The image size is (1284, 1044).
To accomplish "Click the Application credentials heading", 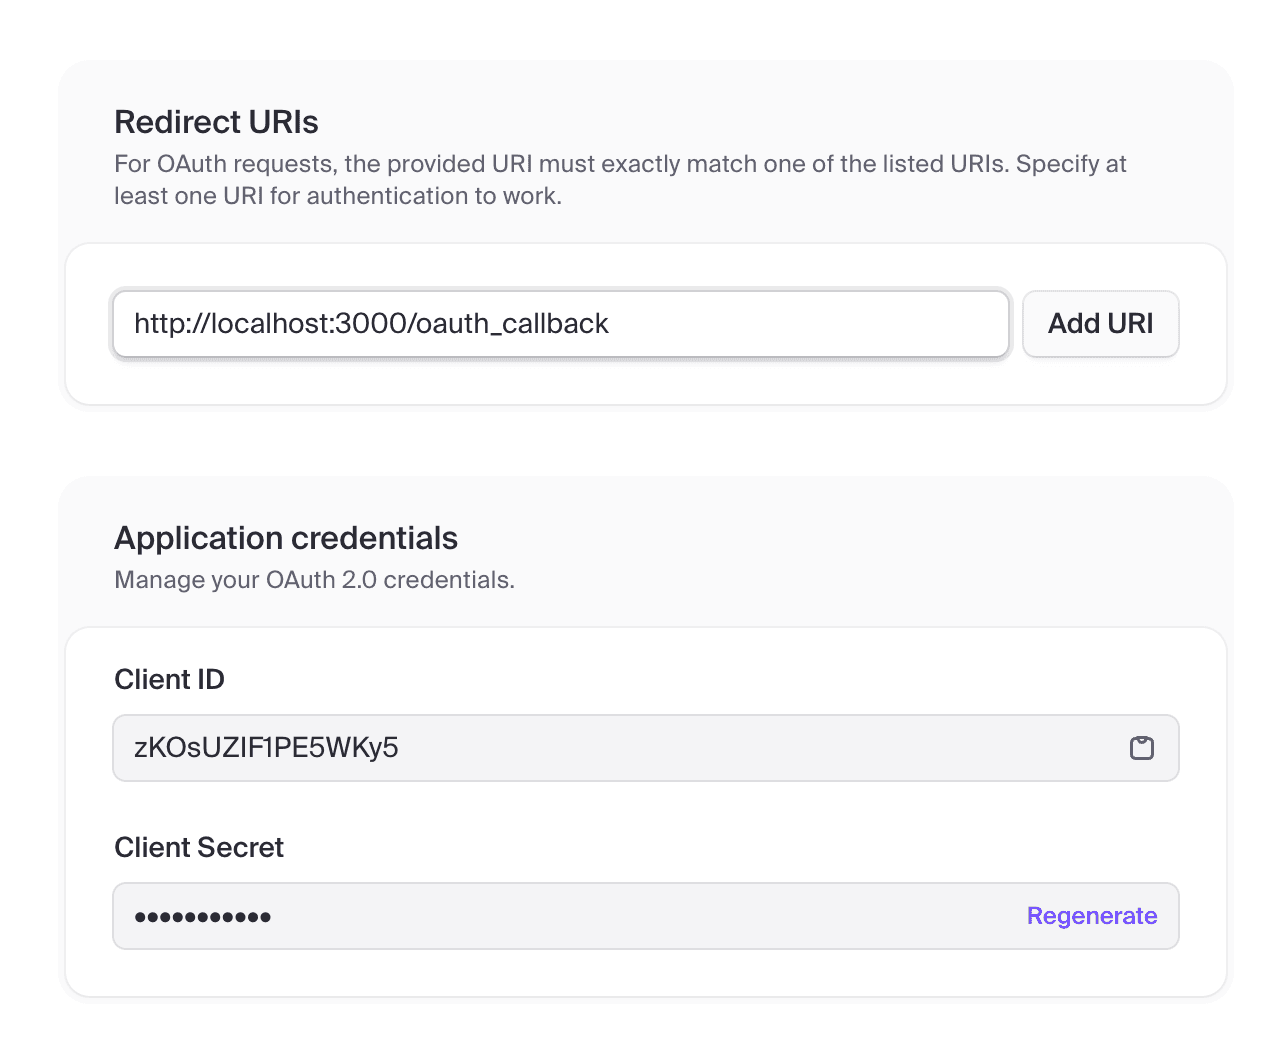I will (x=286, y=538).
